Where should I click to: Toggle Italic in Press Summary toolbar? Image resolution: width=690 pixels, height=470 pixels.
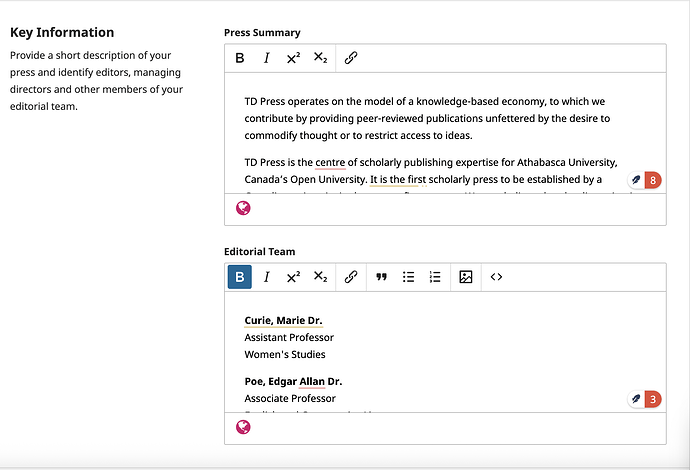coord(266,58)
